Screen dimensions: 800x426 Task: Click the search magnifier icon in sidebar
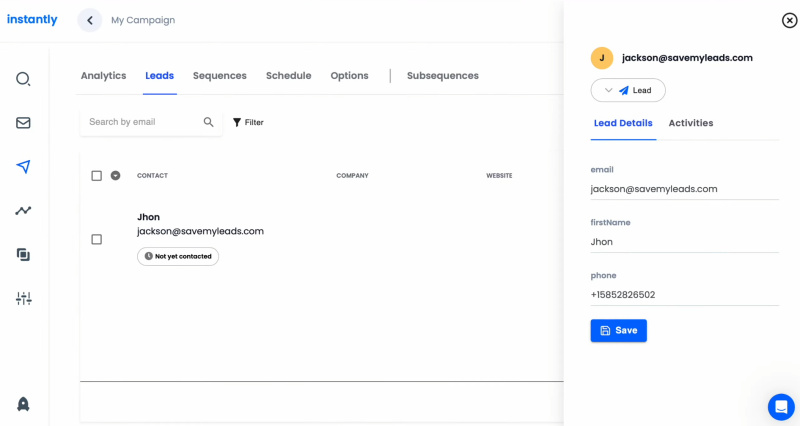[x=23, y=79]
